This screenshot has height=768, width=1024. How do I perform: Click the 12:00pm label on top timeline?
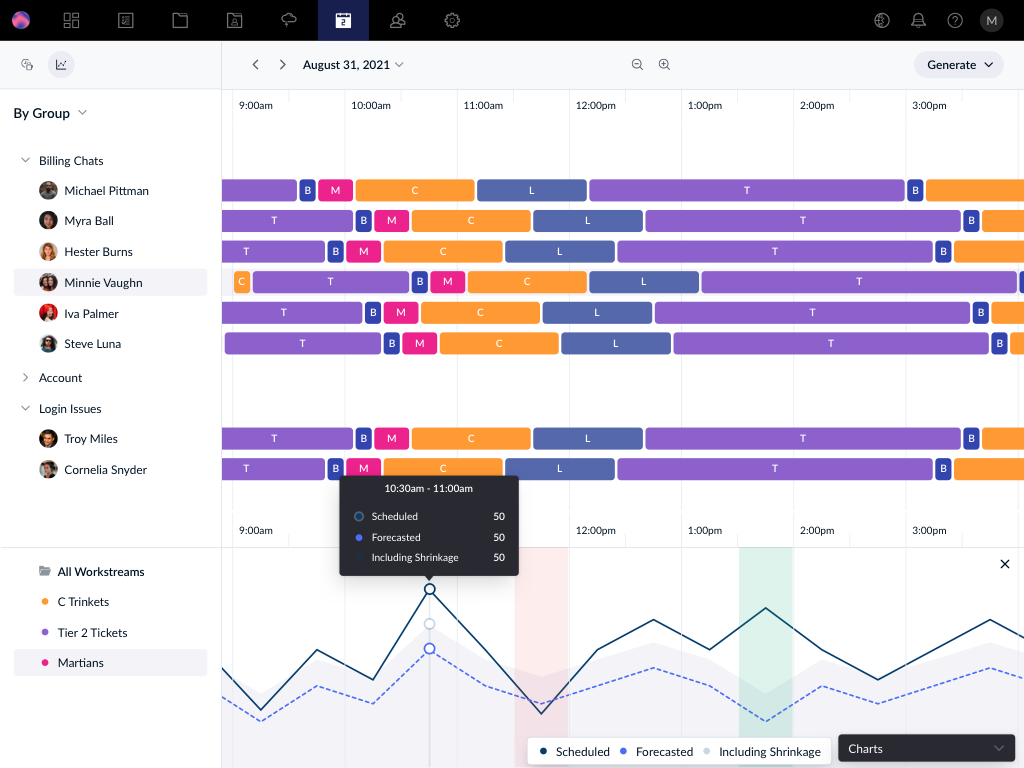click(596, 105)
